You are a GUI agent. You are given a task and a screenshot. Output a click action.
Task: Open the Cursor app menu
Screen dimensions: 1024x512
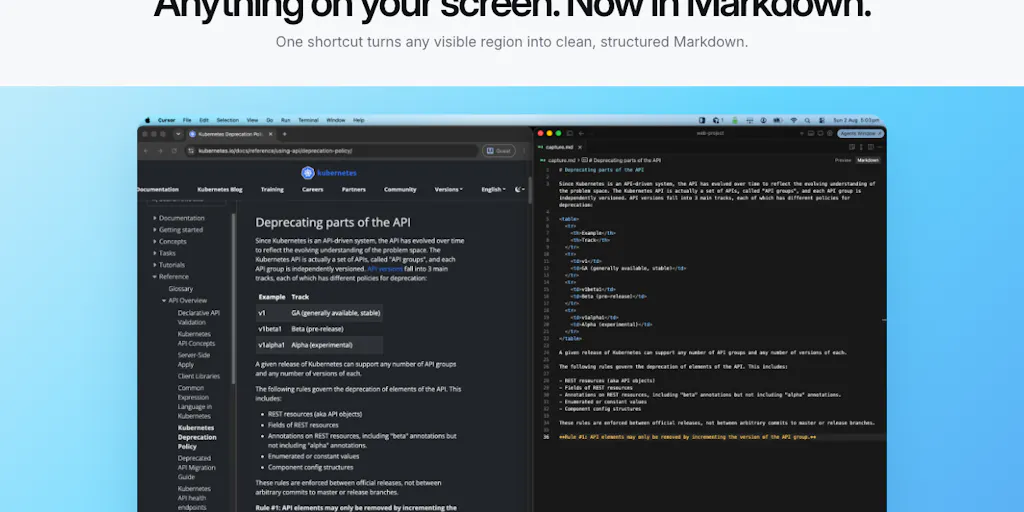pyautogui.click(x=167, y=120)
